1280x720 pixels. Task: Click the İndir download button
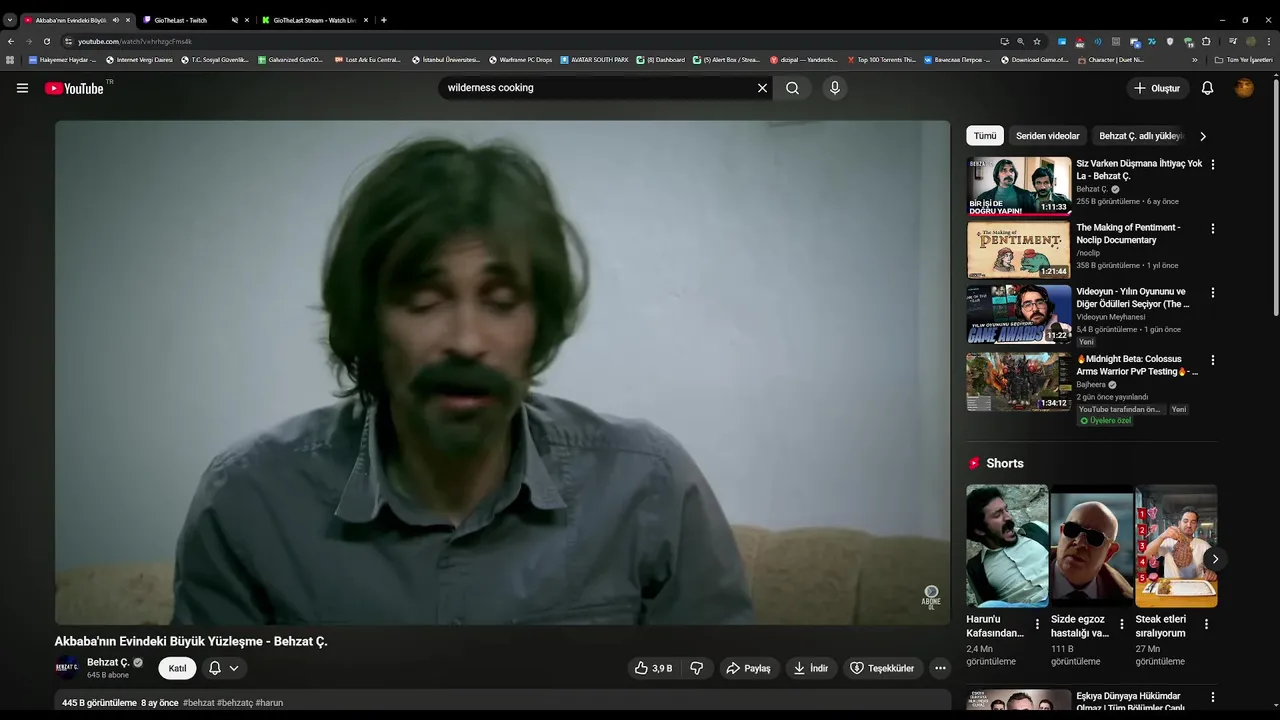tap(811, 668)
